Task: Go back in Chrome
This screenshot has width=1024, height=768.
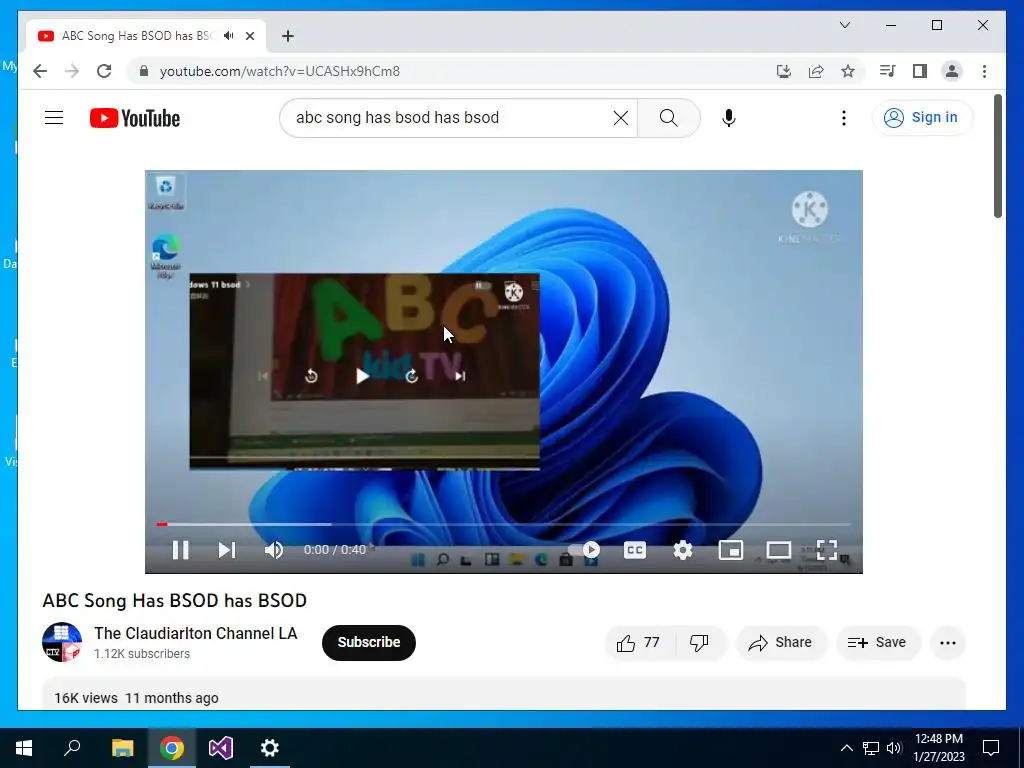Action: click(40, 71)
